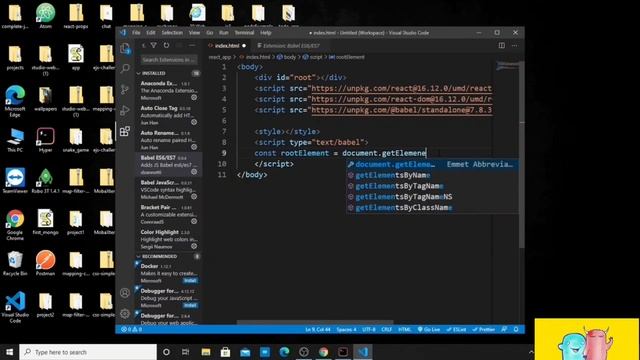Click UTF-8 encoding in status bar
640x360 pixels.
[369, 329]
